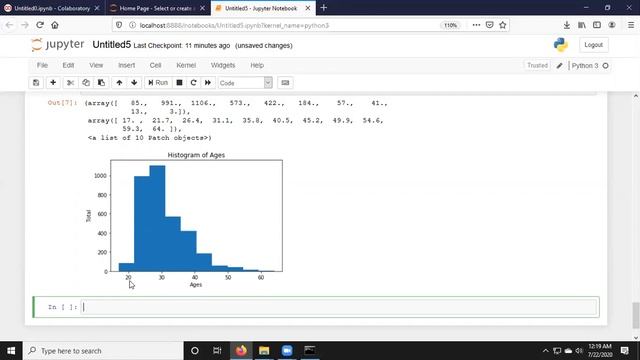The image size is (640, 360).
Task: Click the page vertical scrollbar thumb
Action: (636, 315)
